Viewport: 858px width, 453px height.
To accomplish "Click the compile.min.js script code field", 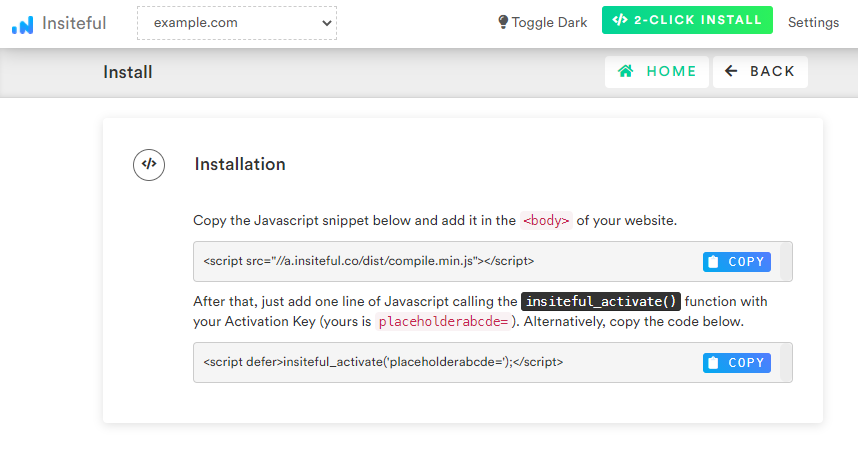I will 492,262.
